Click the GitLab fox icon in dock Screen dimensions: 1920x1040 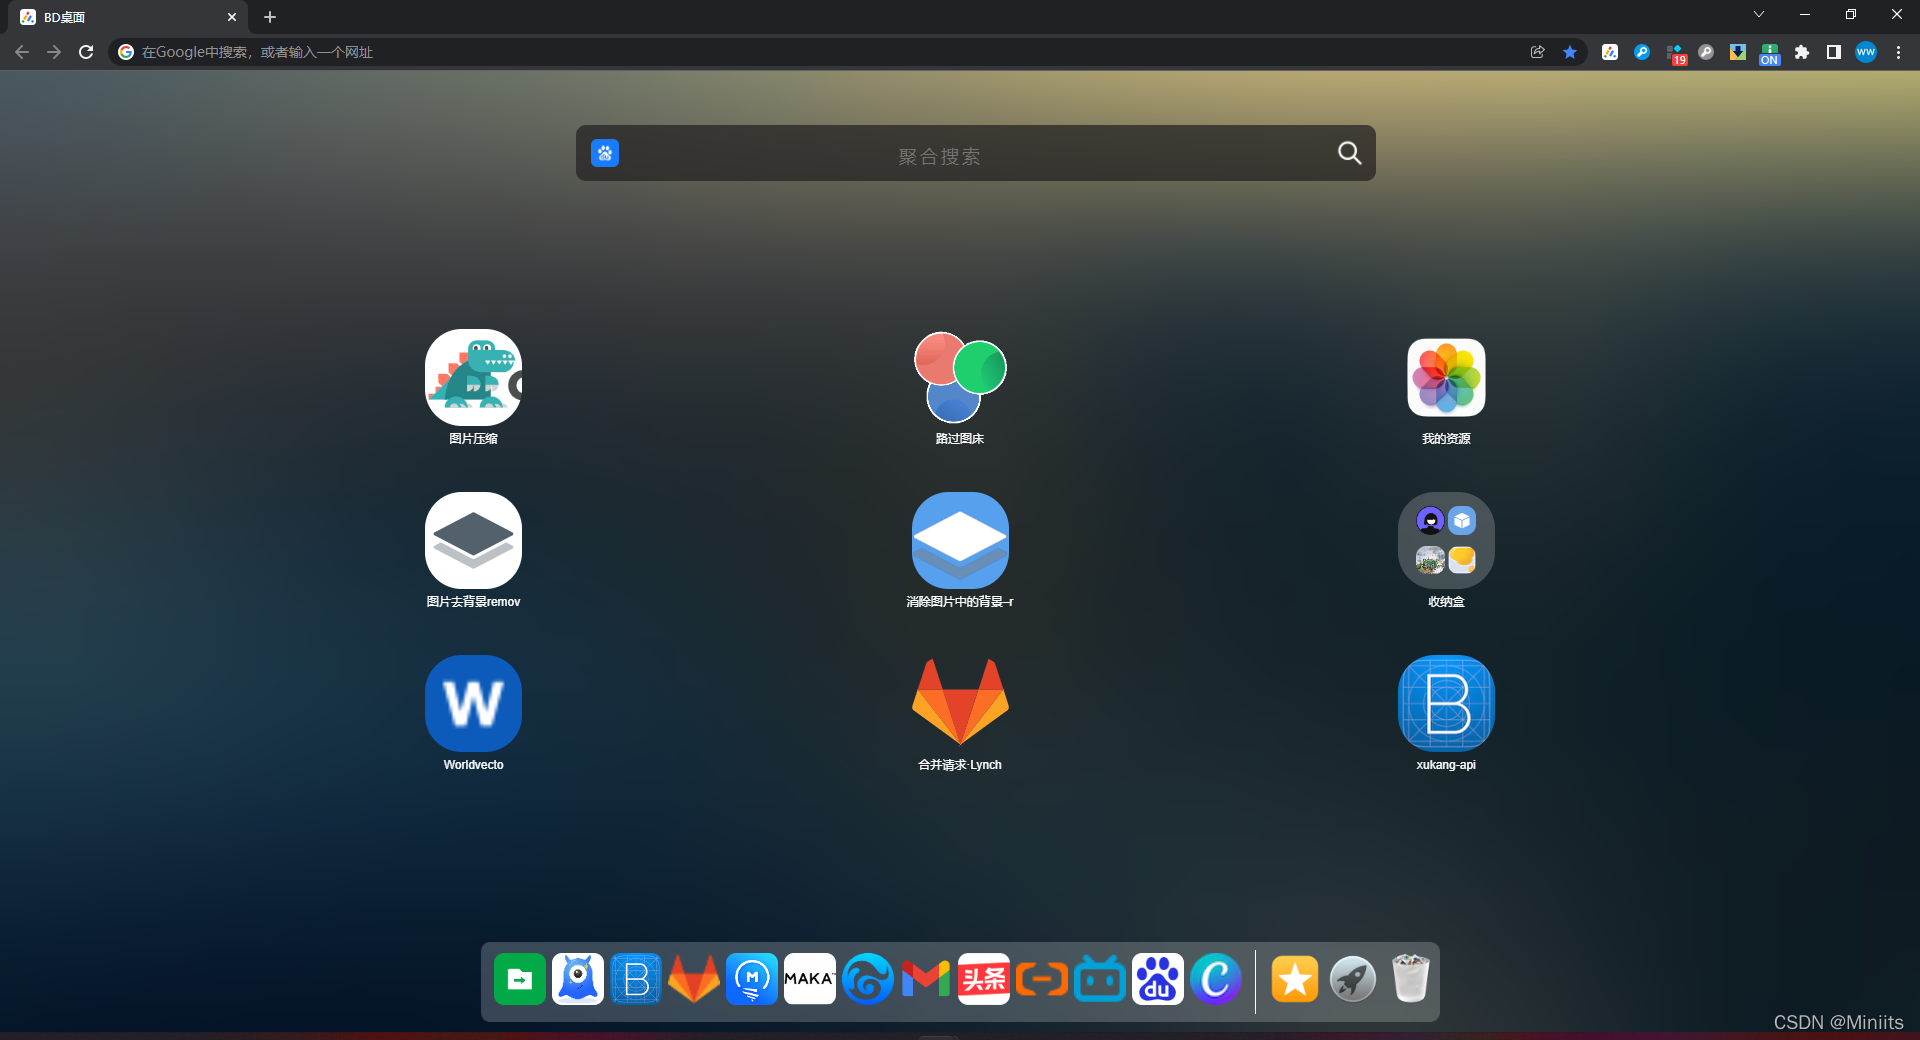694,979
